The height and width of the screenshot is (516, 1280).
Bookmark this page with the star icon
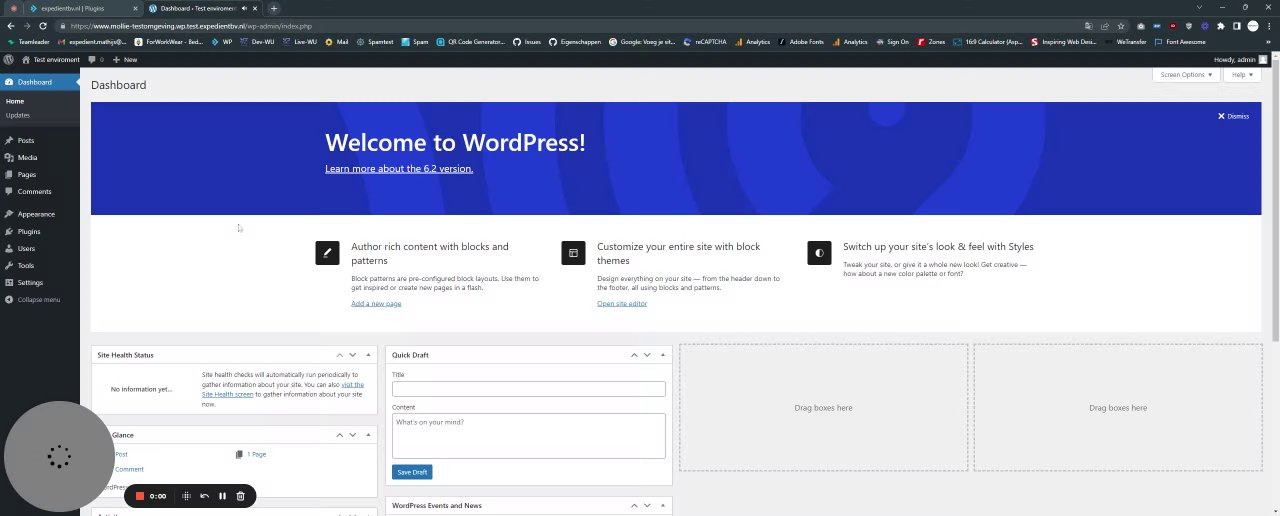(x=1121, y=26)
